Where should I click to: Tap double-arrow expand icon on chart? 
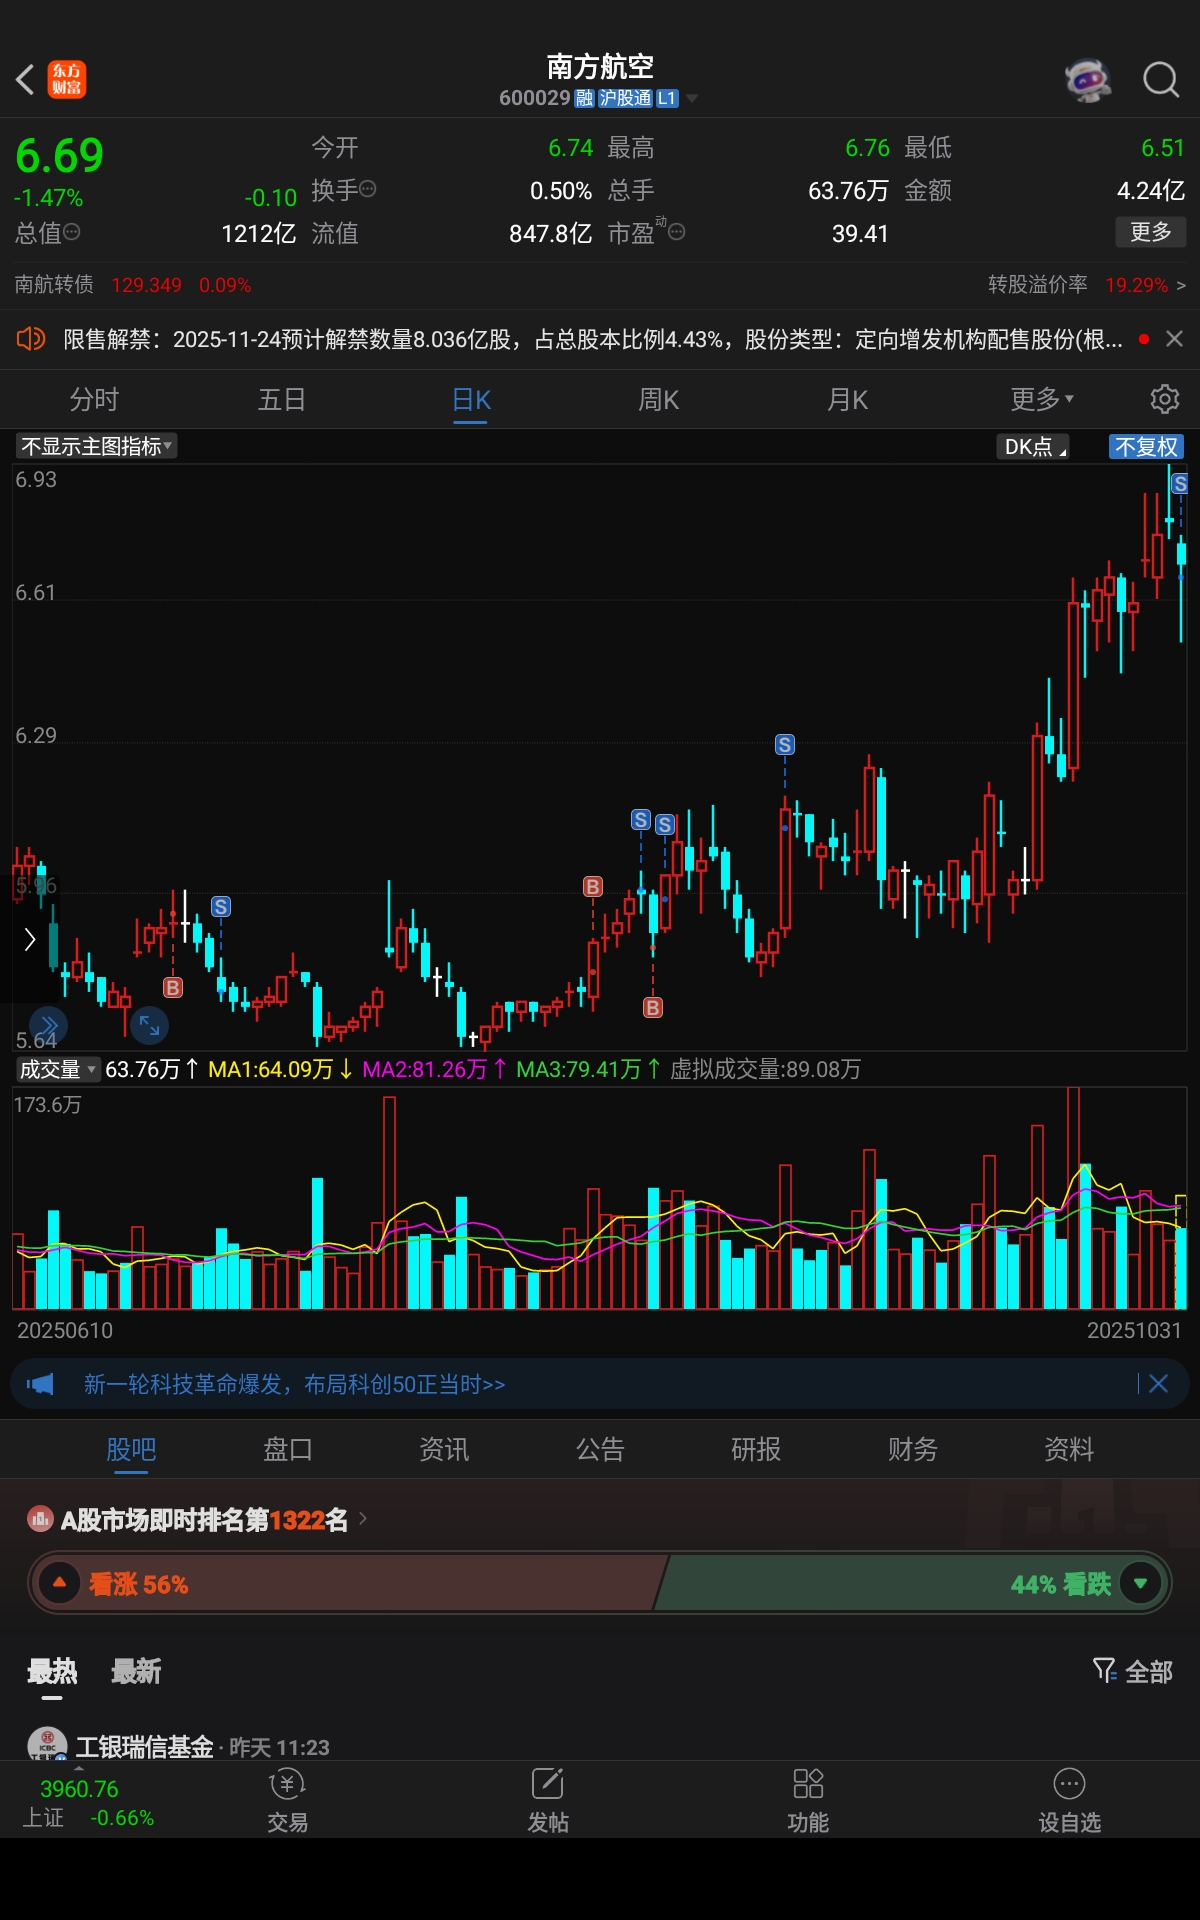(x=48, y=1025)
